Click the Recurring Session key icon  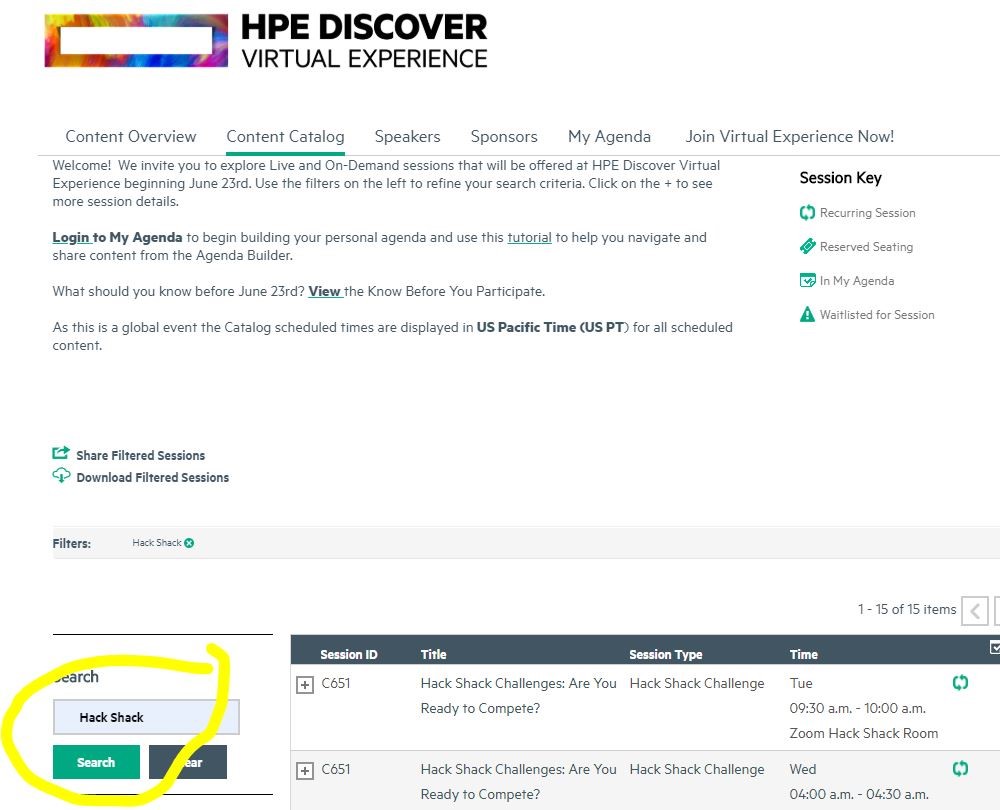(x=807, y=213)
